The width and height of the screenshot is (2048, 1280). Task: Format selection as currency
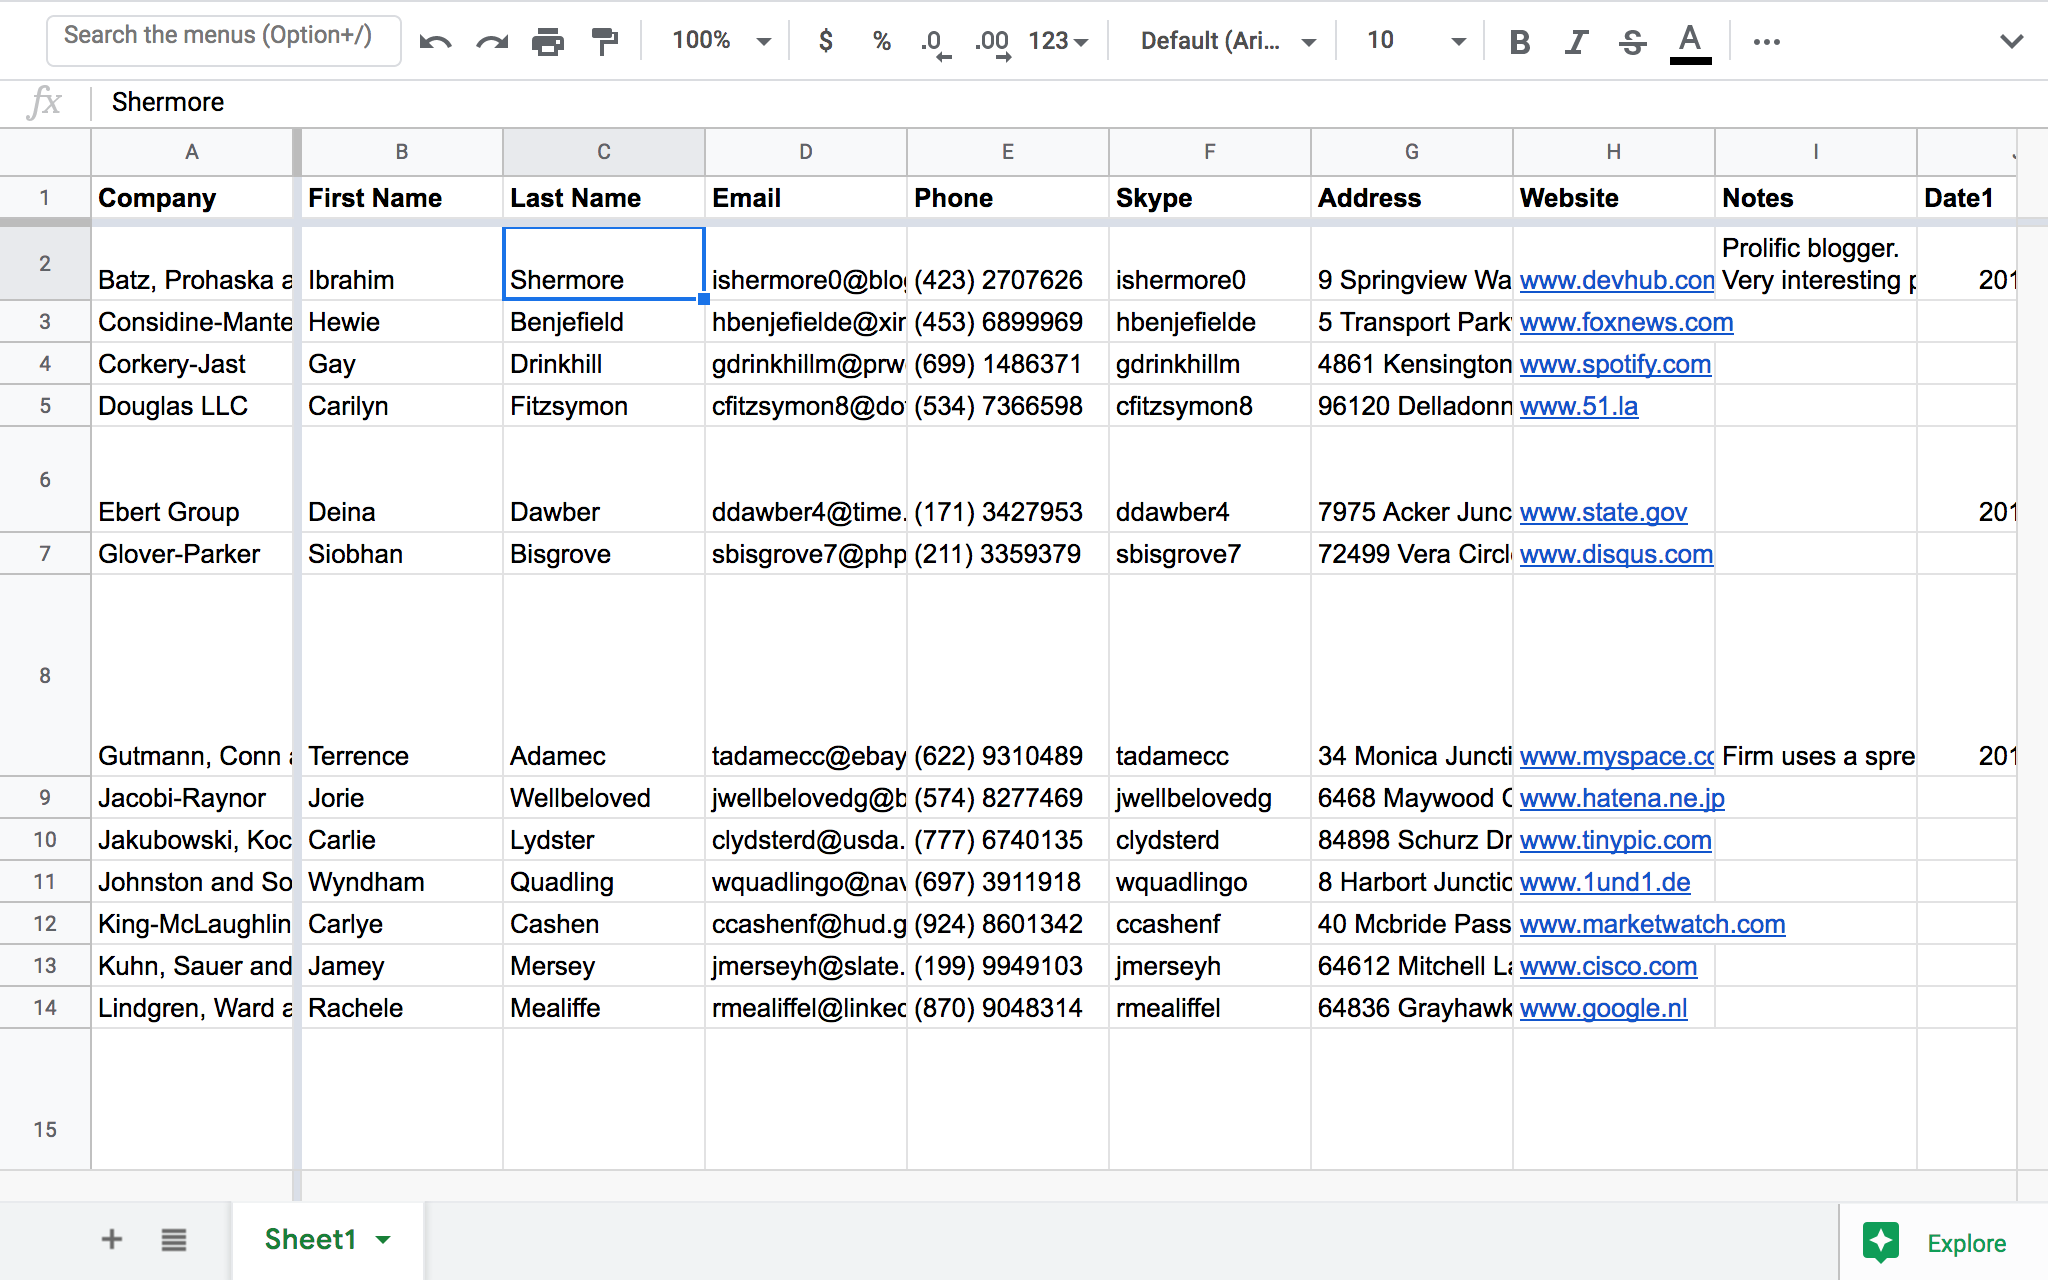click(x=825, y=40)
